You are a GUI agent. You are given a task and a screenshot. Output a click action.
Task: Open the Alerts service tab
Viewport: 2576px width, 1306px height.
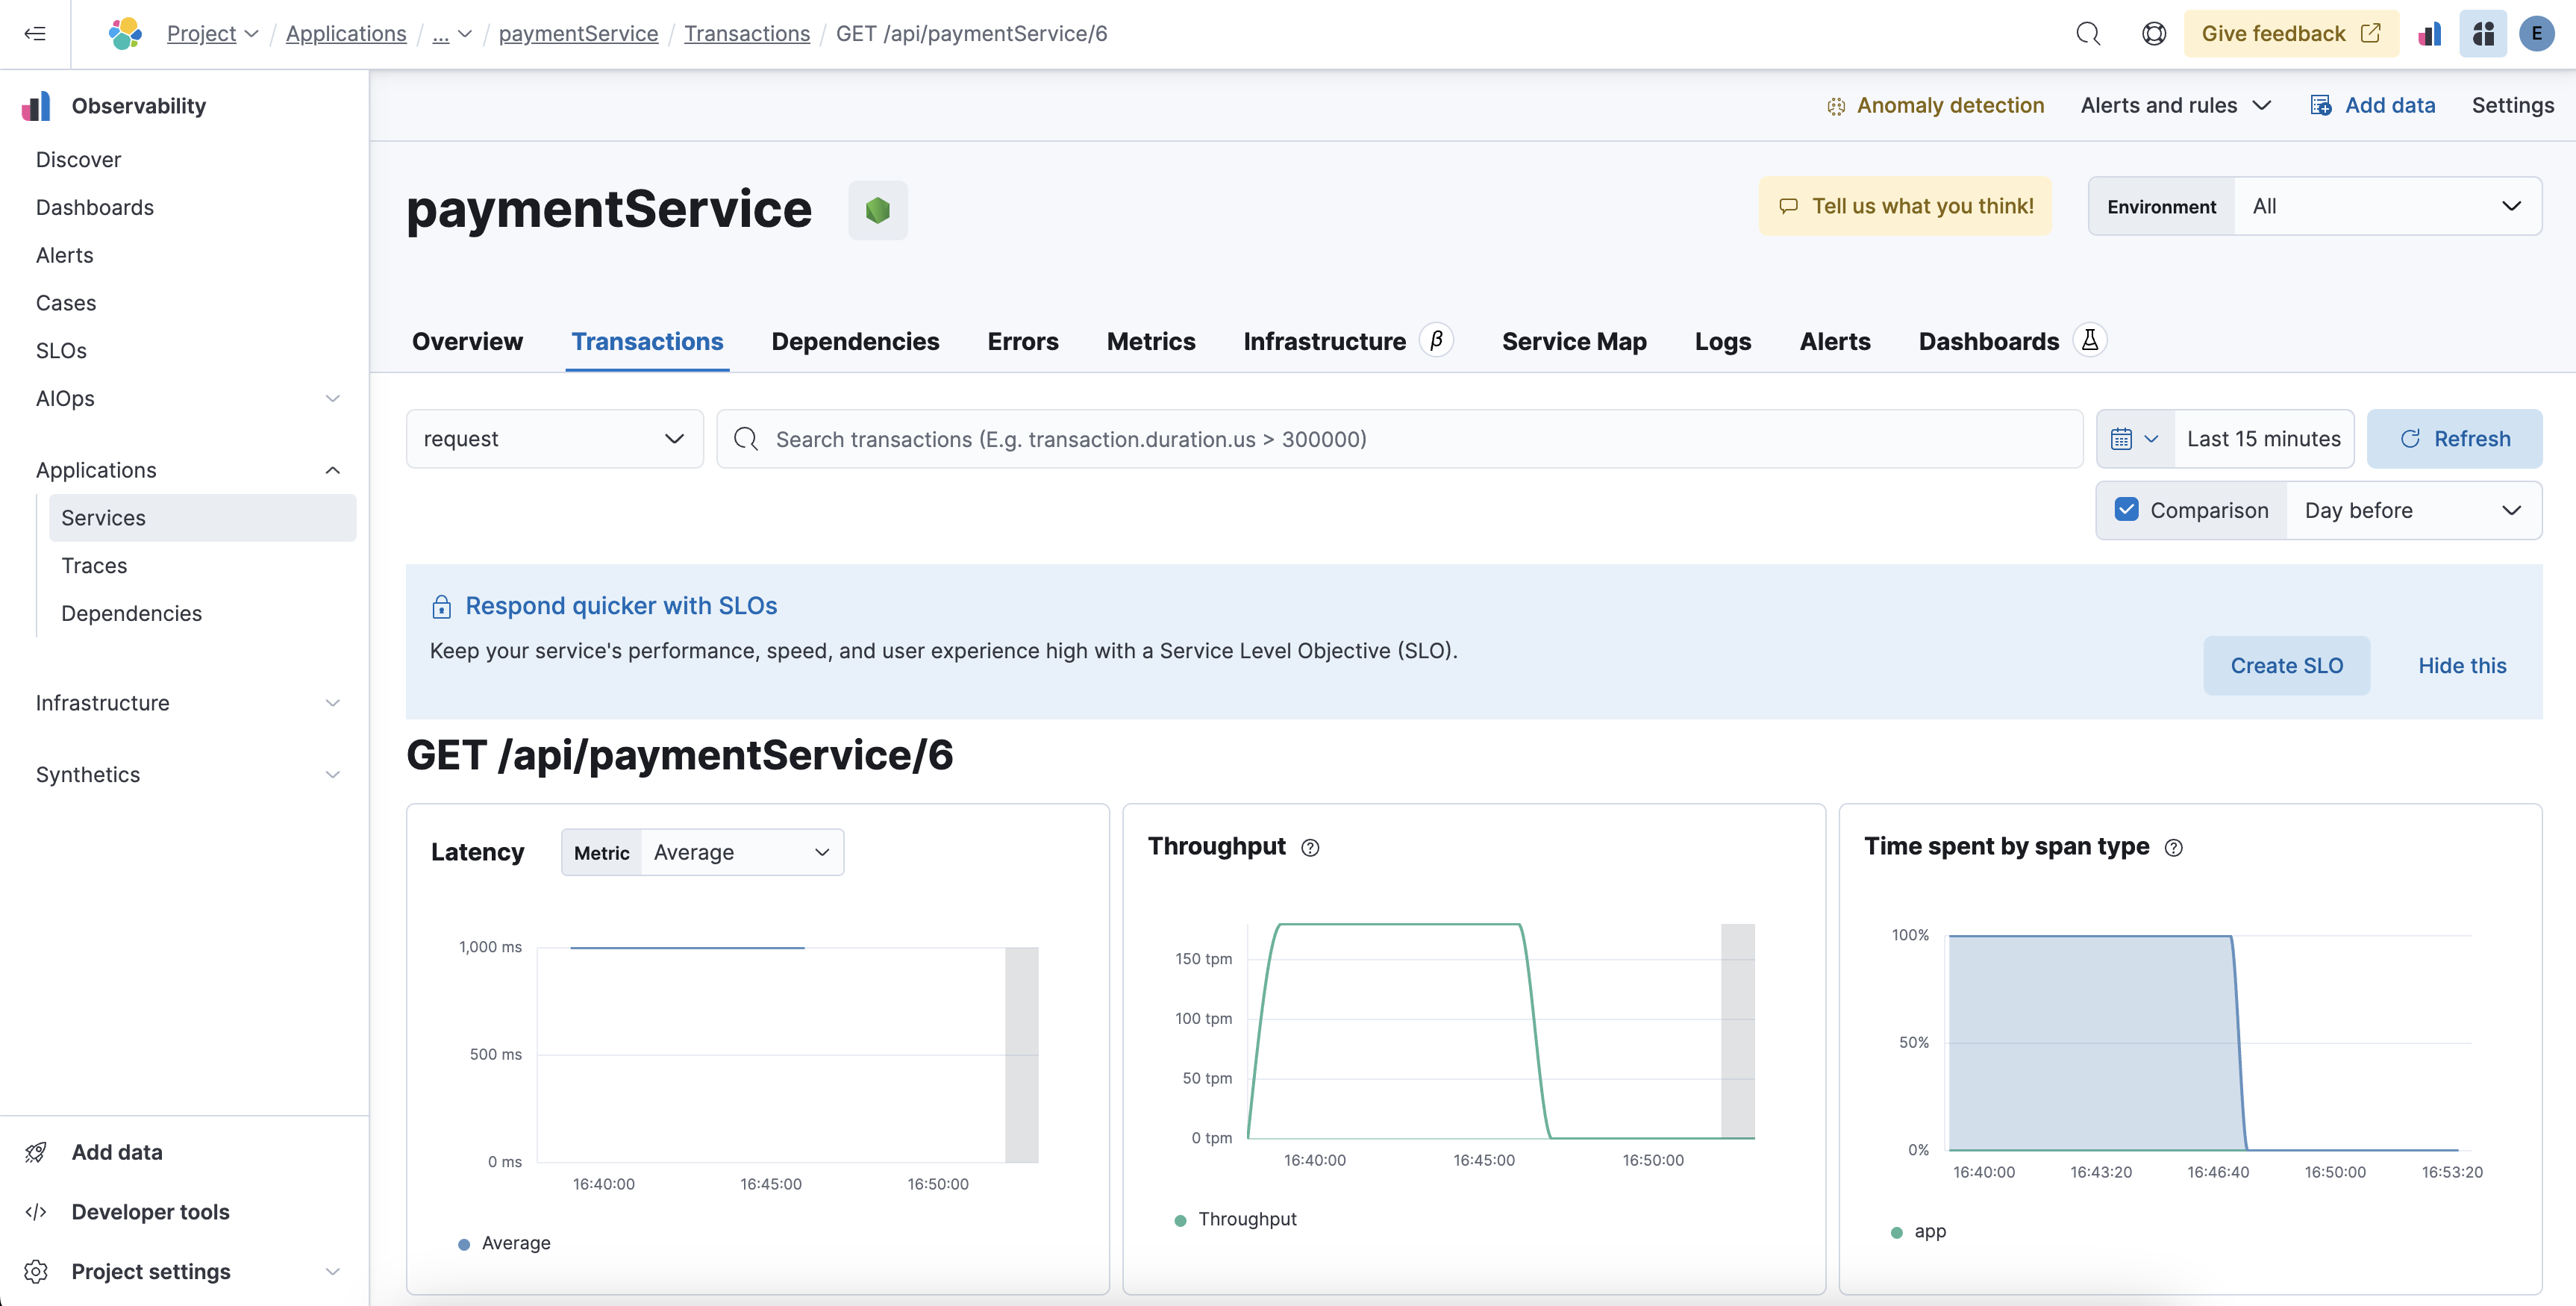pos(1834,341)
